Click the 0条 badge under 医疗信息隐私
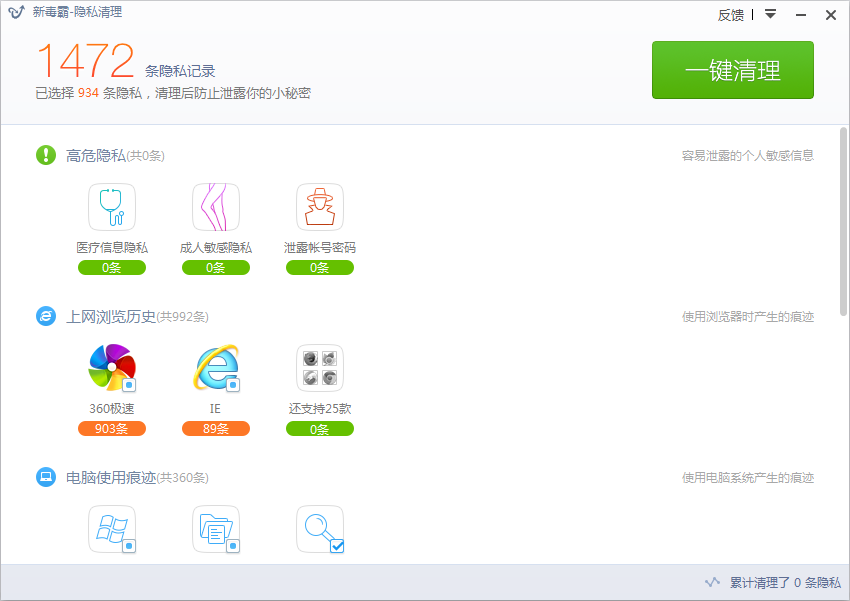This screenshot has width=850, height=601. 112,268
